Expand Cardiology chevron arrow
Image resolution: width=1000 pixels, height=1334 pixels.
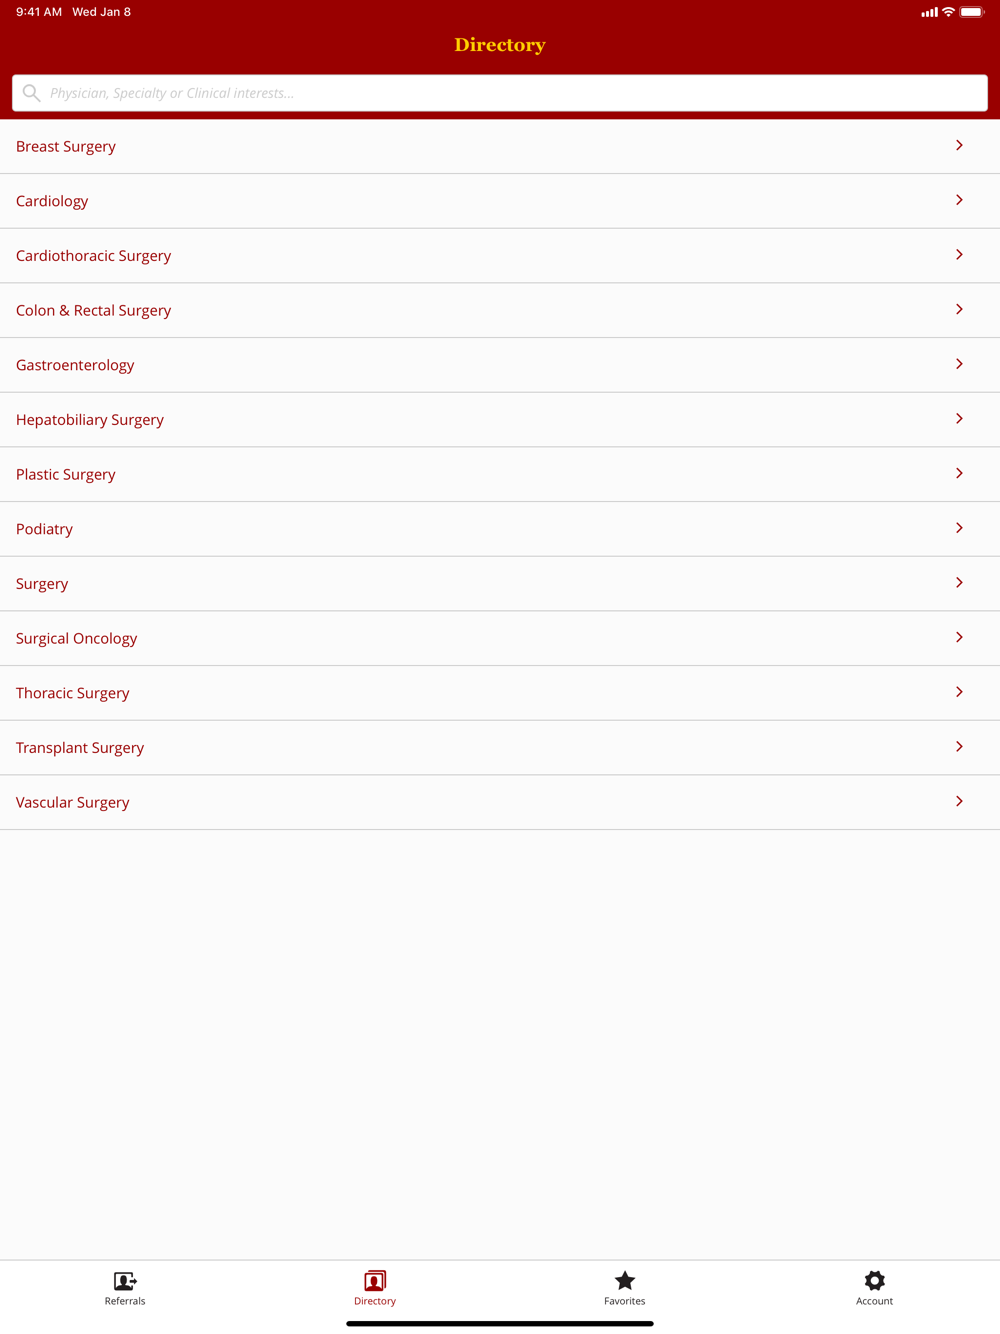(959, 200)
